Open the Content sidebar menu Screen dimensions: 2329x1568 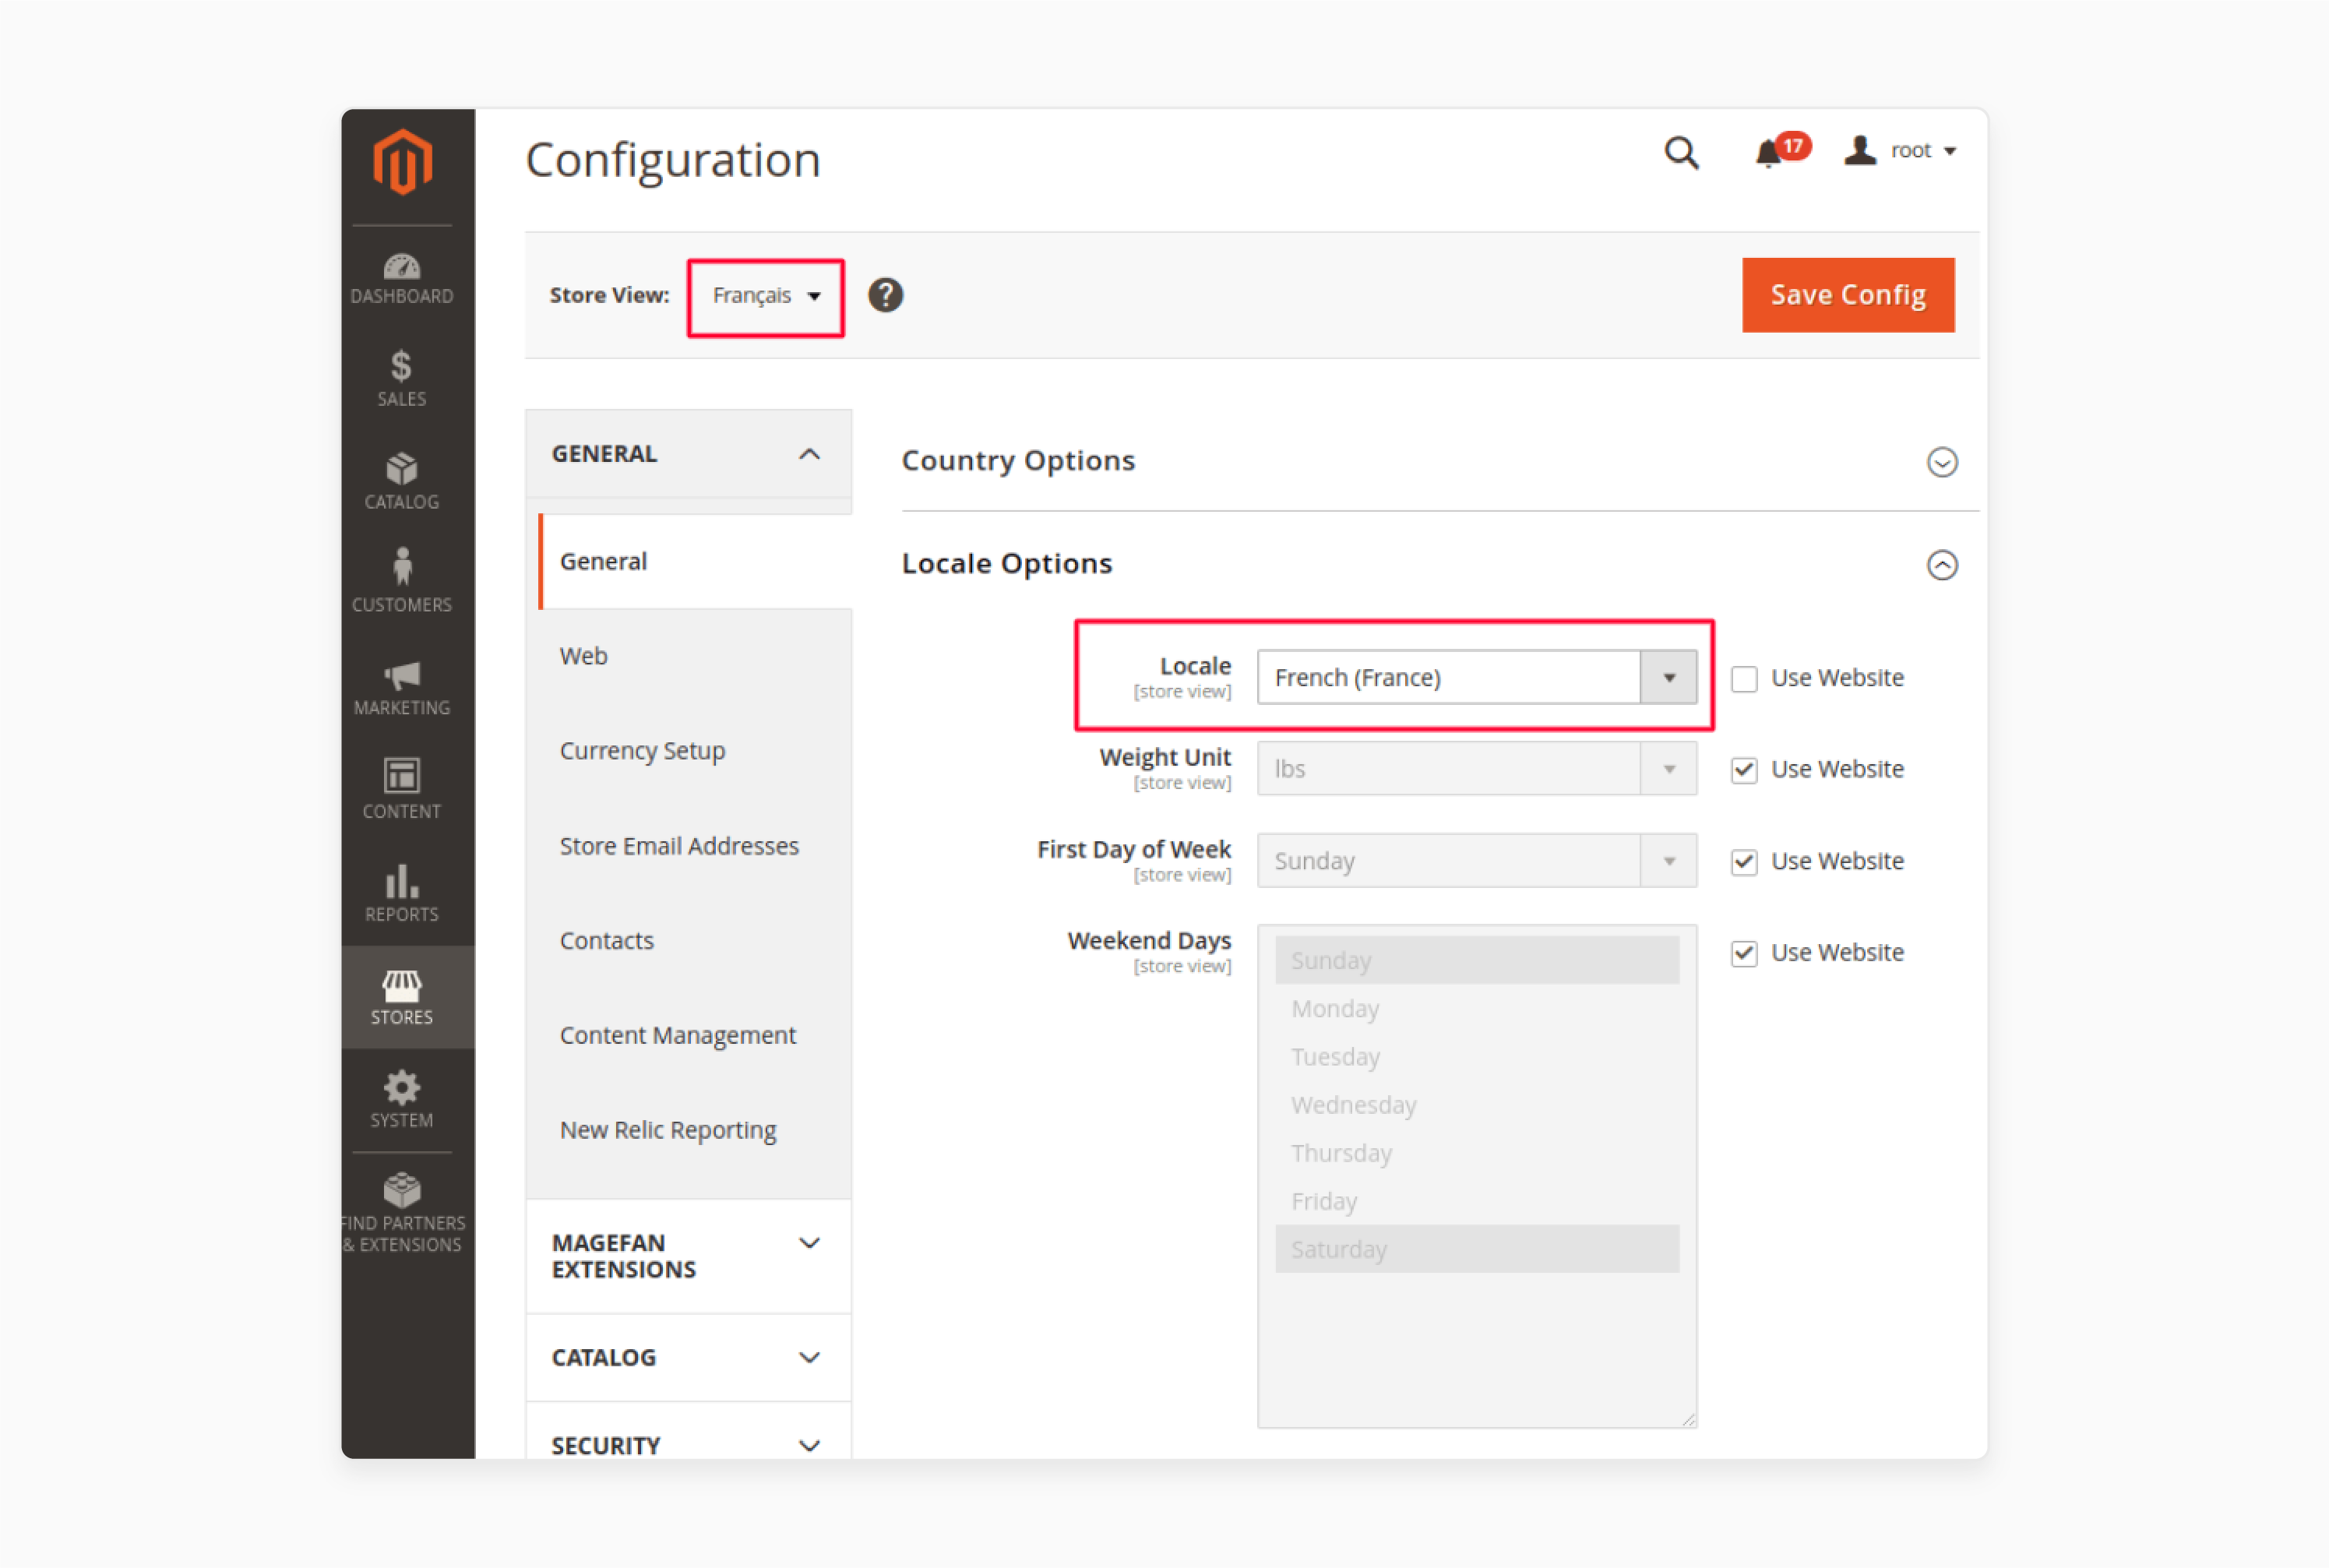coord(402,789)
